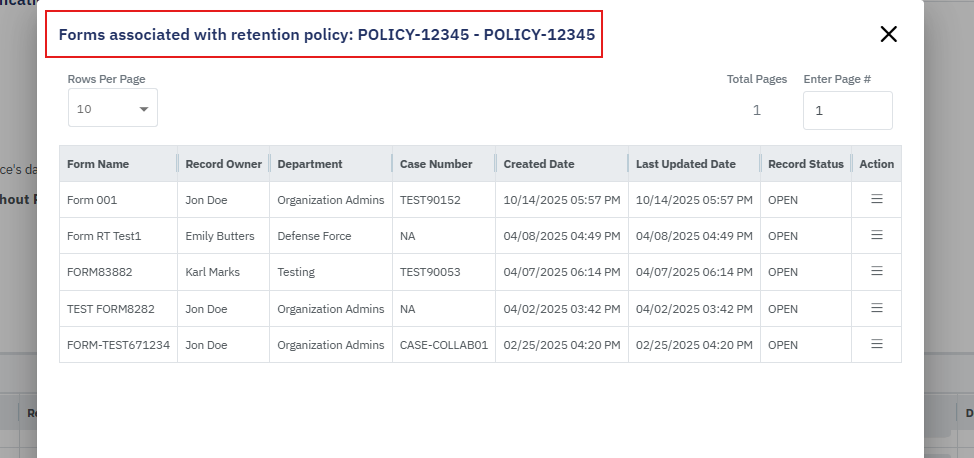Expand the Rows Per Page dropdown

tap(112, 109)
